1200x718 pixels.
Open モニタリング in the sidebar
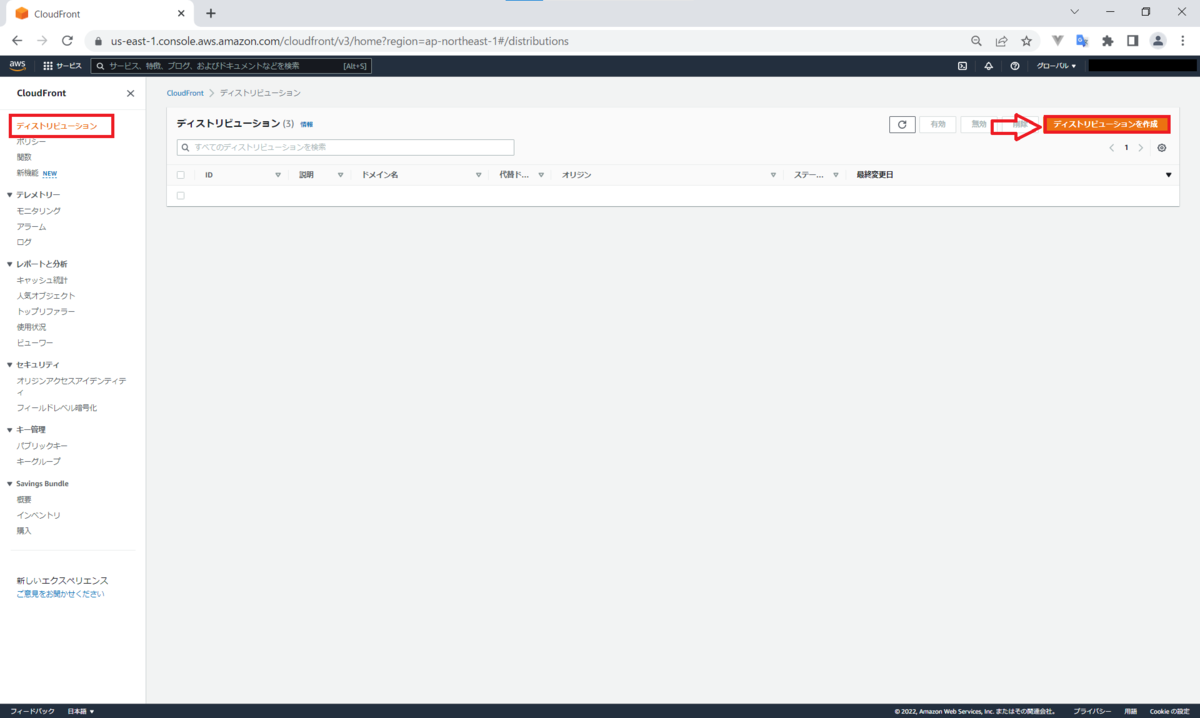pyautogui.click(x=39, y=211)
